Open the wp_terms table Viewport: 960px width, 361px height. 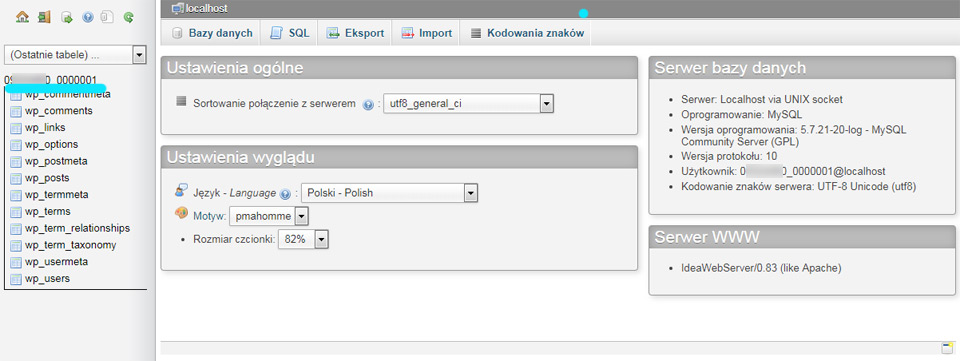point(48,212)
